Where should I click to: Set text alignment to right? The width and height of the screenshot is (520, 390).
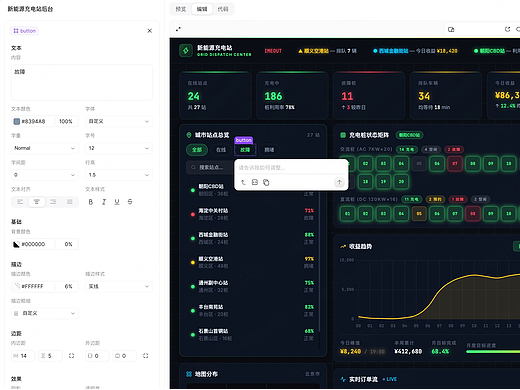[x=53, y=202]
